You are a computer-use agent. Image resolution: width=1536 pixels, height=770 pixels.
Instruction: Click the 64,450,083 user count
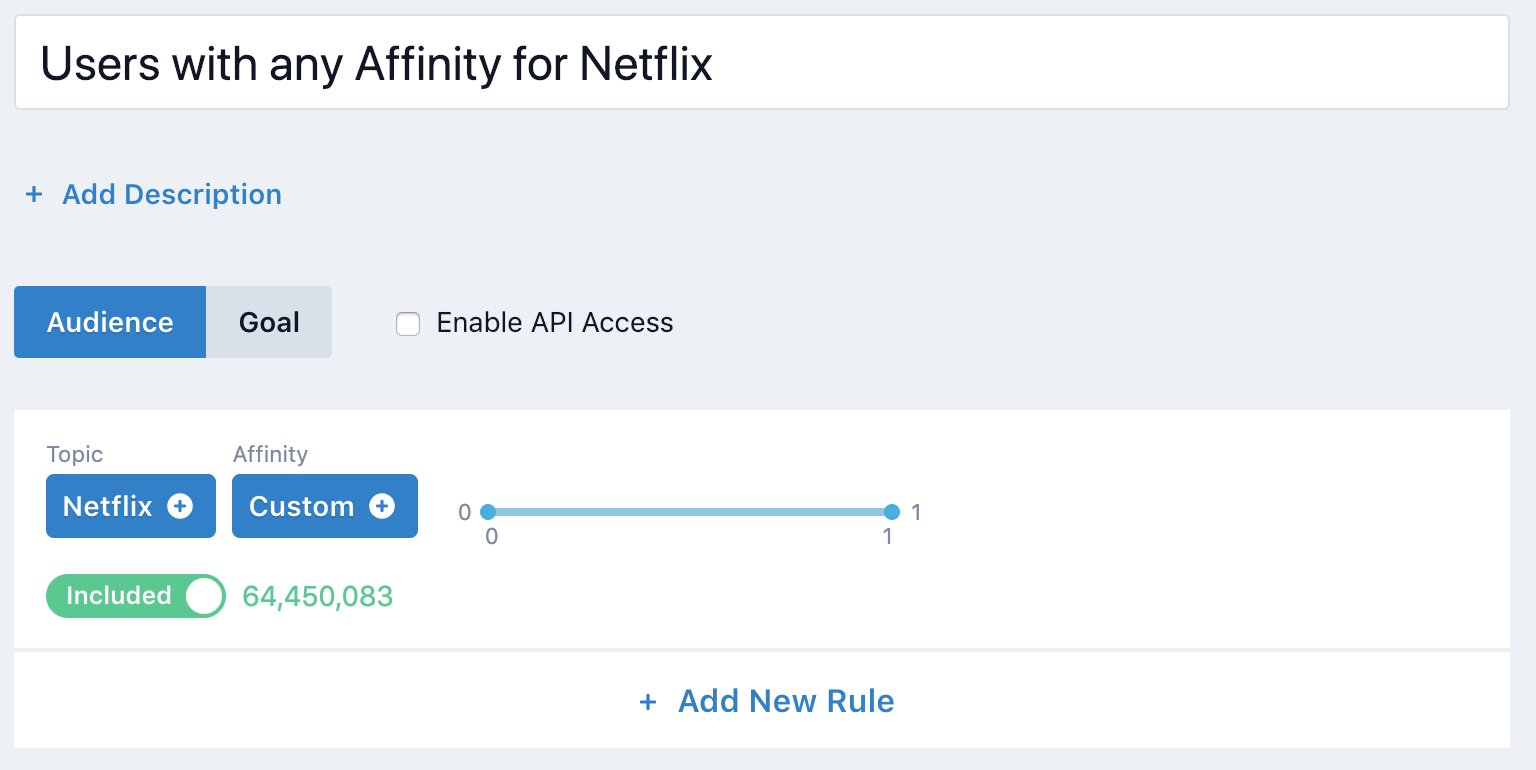pos(318,597)
